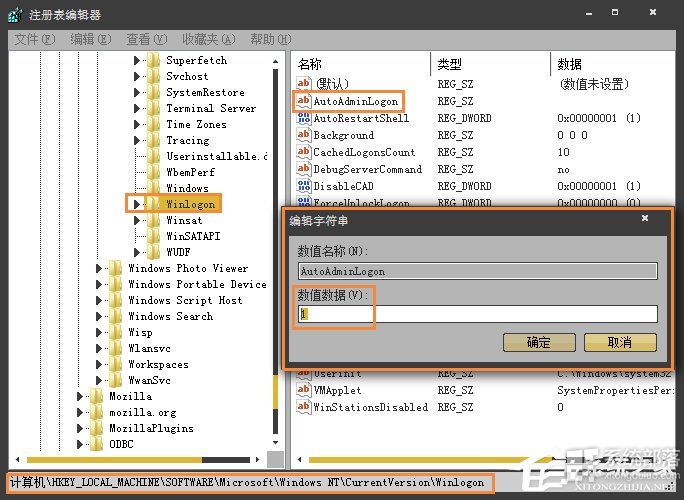This screenshot has height=500, width=684.
Task: Click the tree pane horizontal scrollbar thumb
Action: (114, 459)
